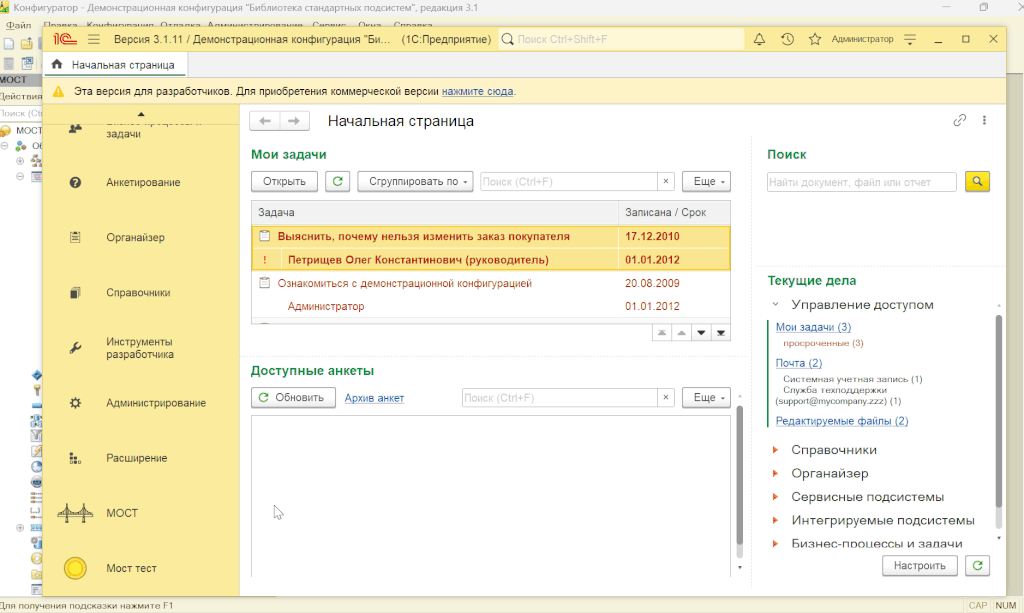Viewport: 1024px width, 613px height.
Task: Click the notifications bell icon
Action: 759,39
